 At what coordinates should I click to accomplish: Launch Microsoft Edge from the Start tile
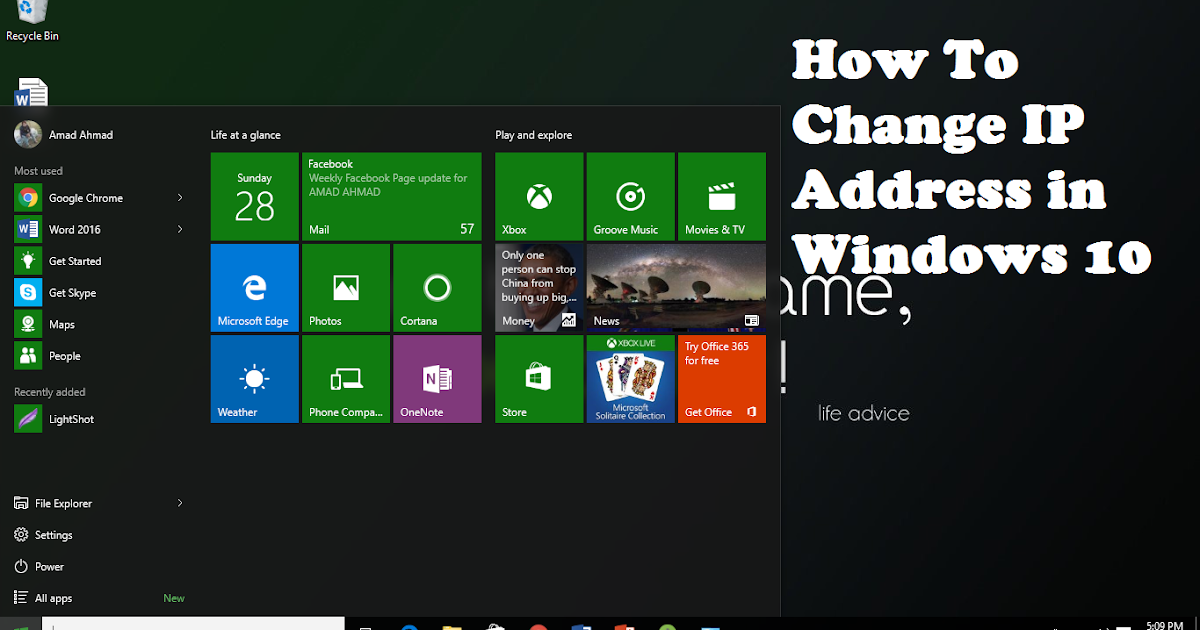(254, 287)
